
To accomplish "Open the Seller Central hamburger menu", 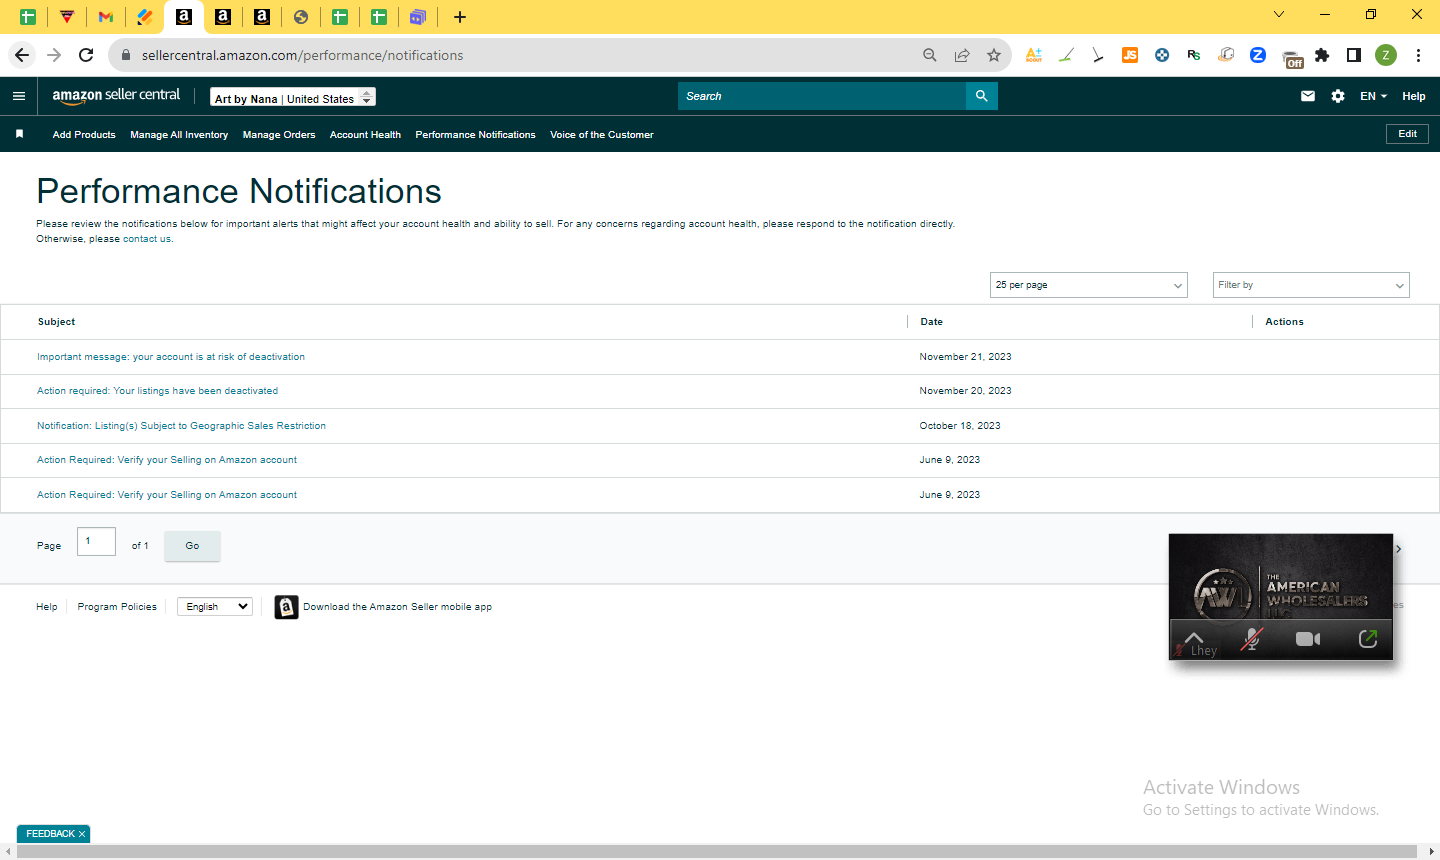I will [19, 96].
